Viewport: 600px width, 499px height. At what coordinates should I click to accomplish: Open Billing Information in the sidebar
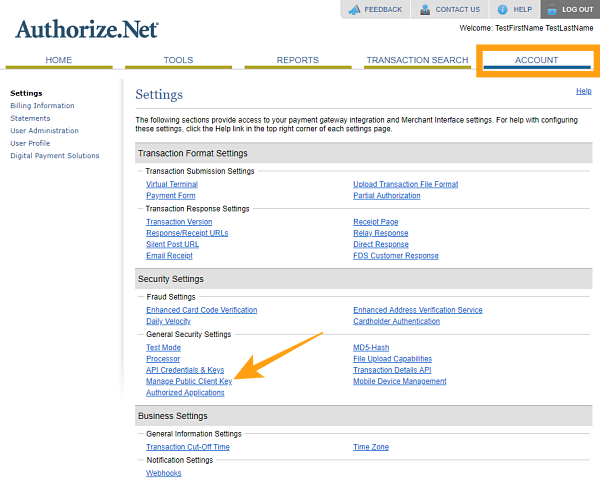[42, 106]
